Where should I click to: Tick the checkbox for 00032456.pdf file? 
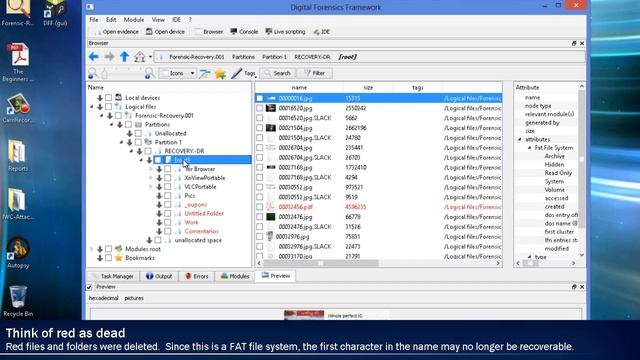(260, 207)
